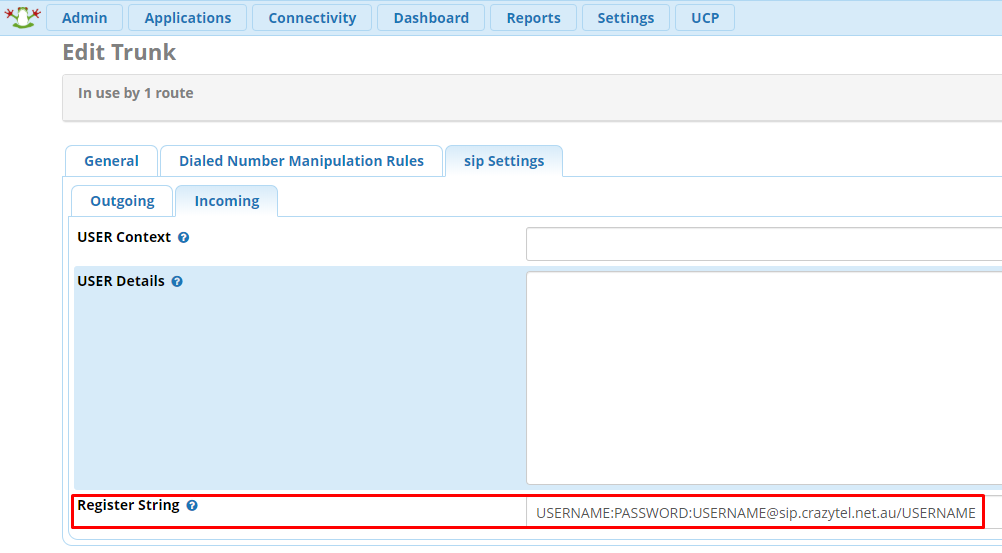Viewport: 1002px width, 553px height.
Task: Click inside the USER Details text area
Action: coord(764,378)
